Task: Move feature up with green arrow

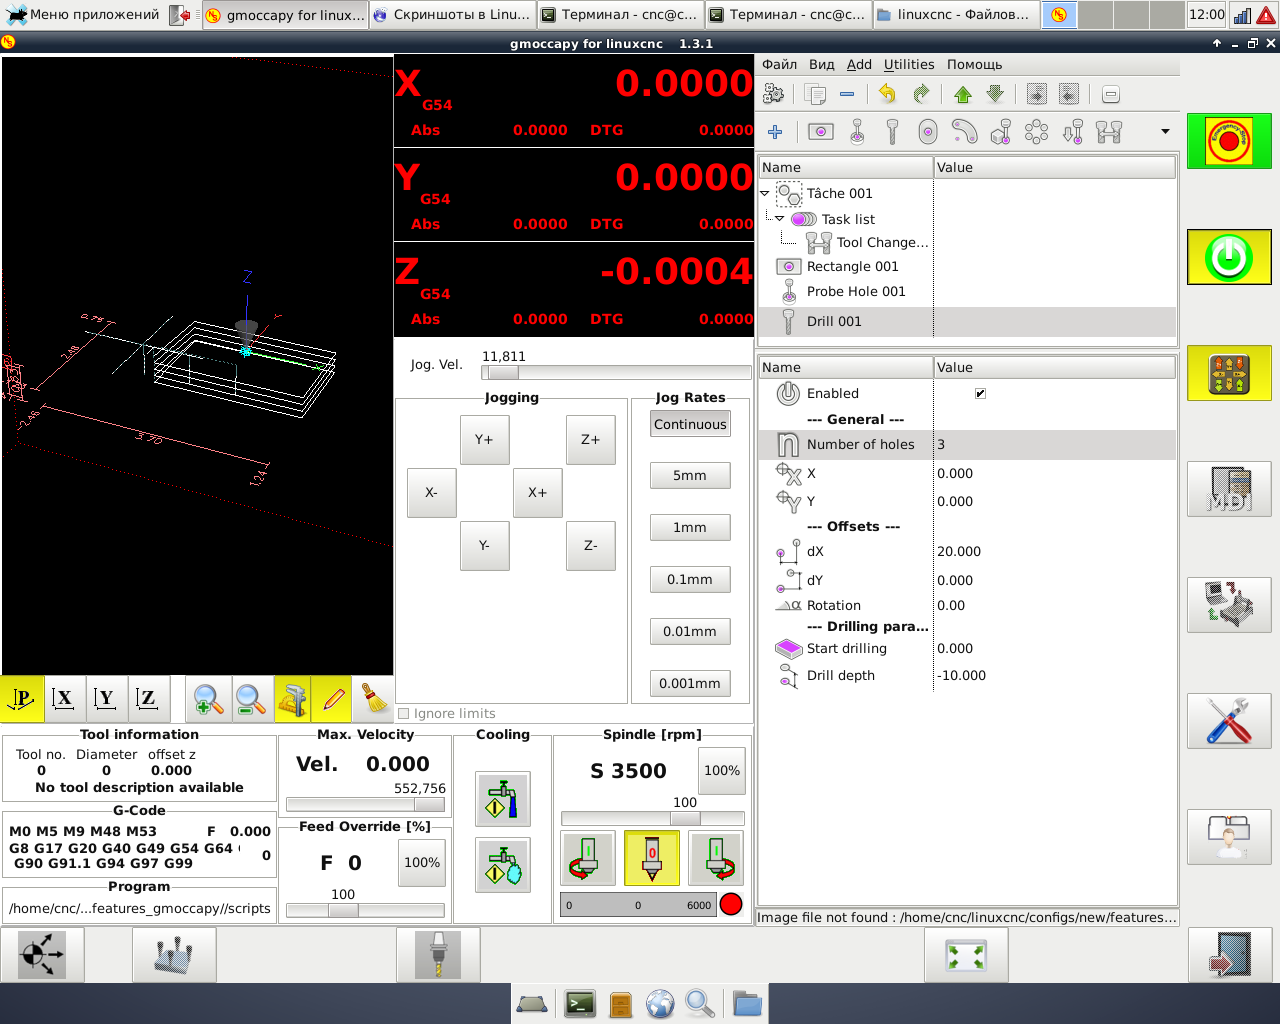Action: (962, 94)
